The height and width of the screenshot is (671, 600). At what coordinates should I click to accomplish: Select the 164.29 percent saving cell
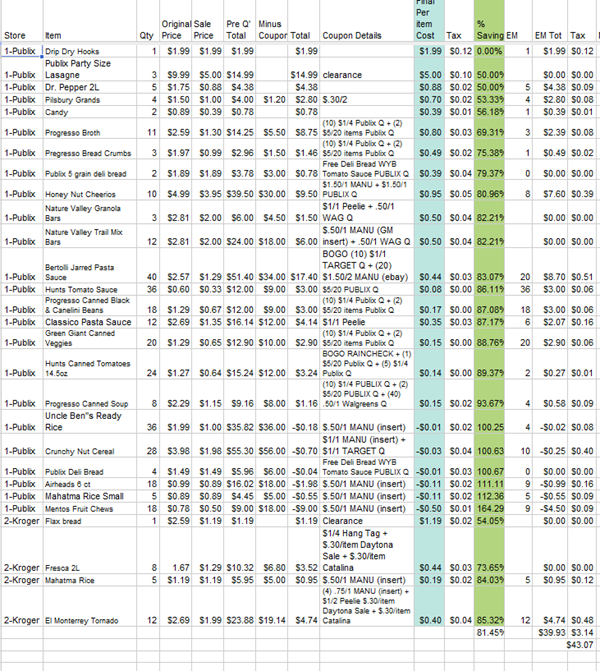(489, 509)
